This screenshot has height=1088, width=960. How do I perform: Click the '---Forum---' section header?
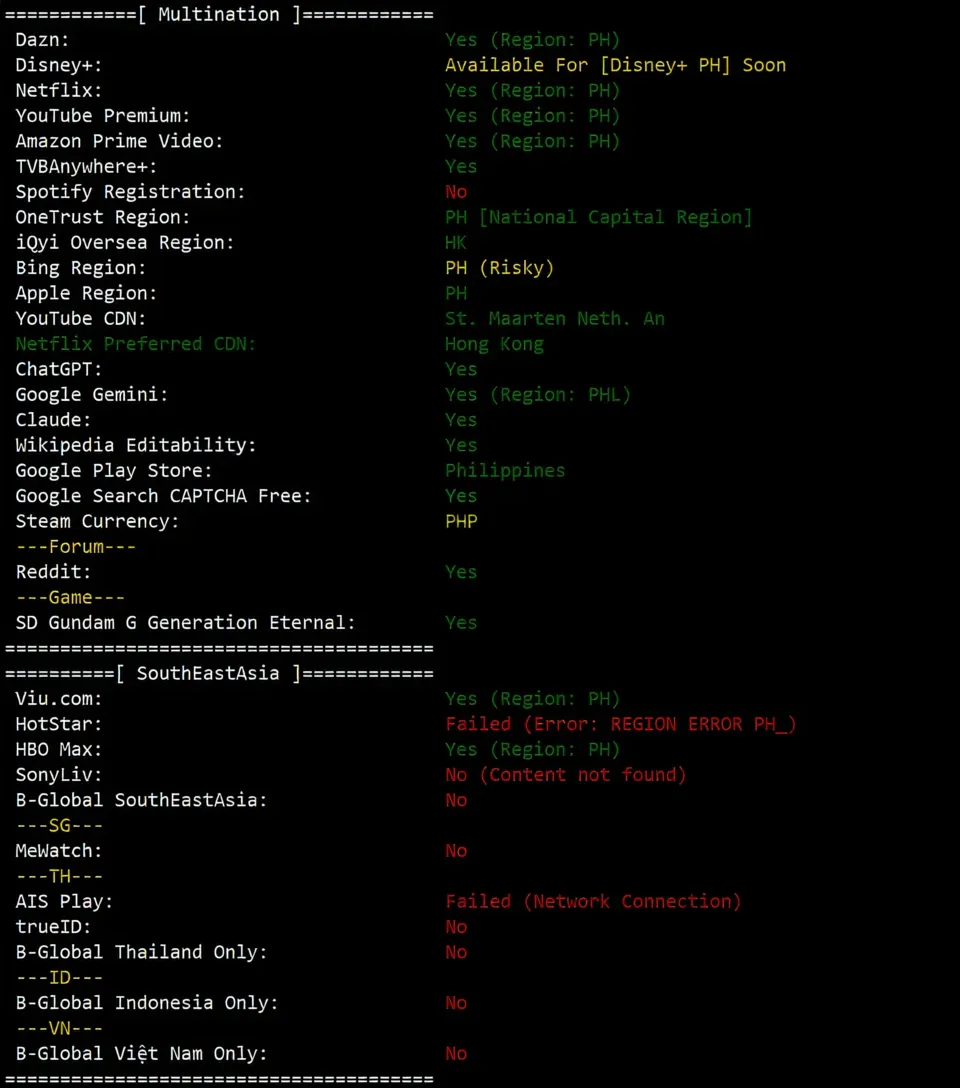pyautogui.click(x=76, y=547)
